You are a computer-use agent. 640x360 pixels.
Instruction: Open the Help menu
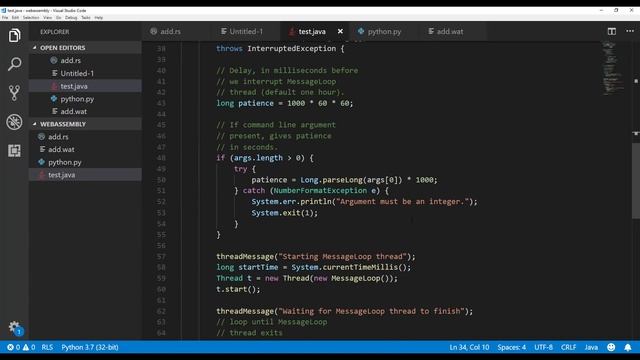coord(98,18)
